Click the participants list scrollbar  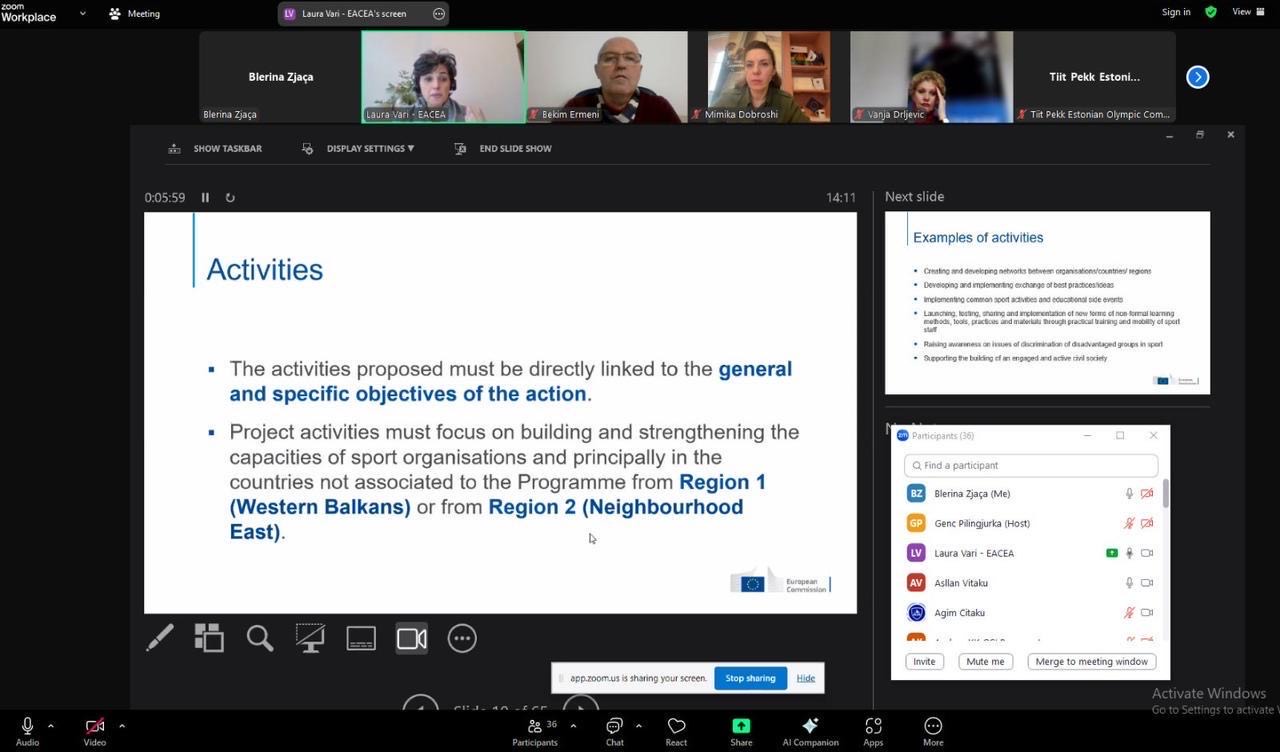(x=1166, y=493)
